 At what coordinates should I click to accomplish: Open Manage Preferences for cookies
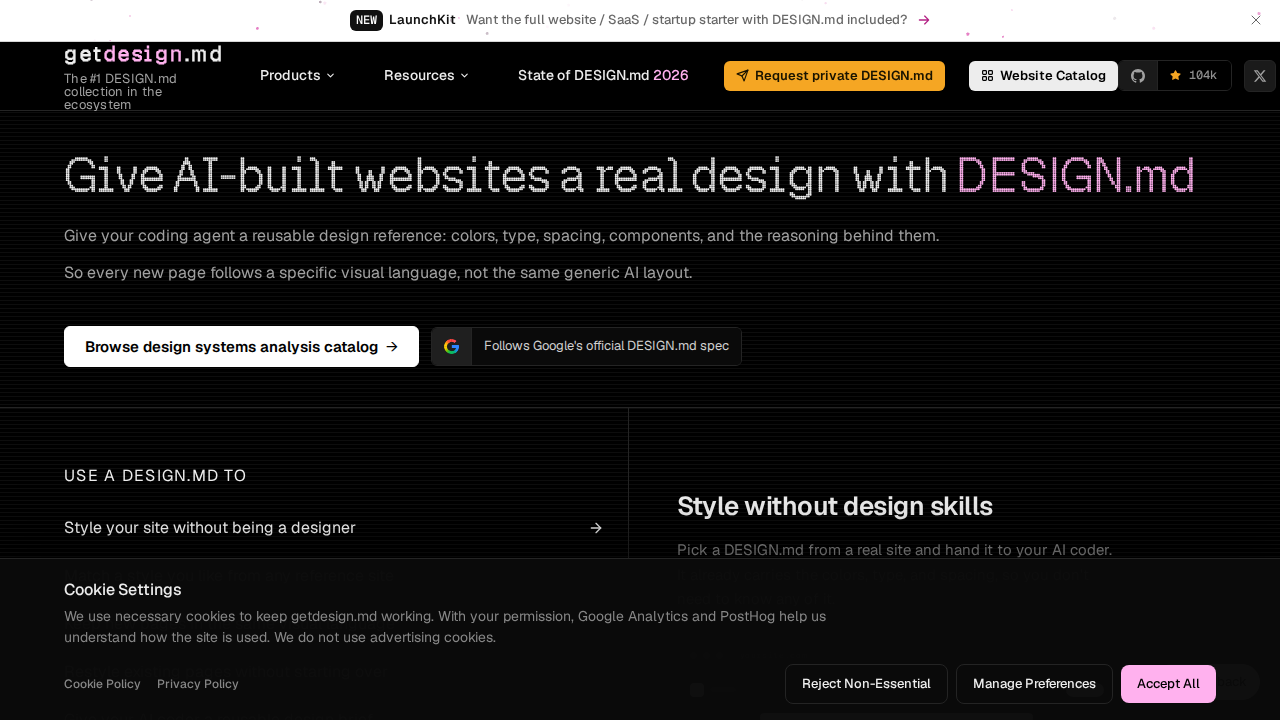(x=1034, y=684)
